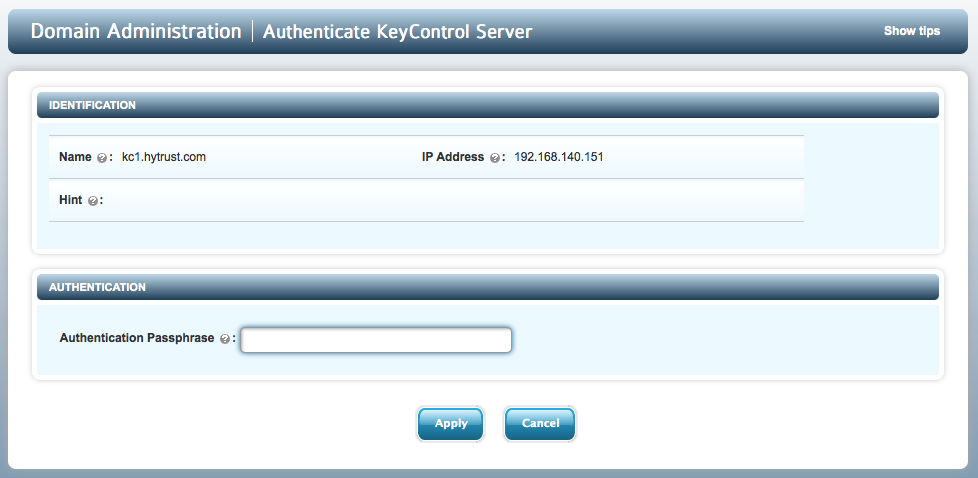Open the Show tips link
This screenshot has height=478, width=978.
(x=911, y=31)
